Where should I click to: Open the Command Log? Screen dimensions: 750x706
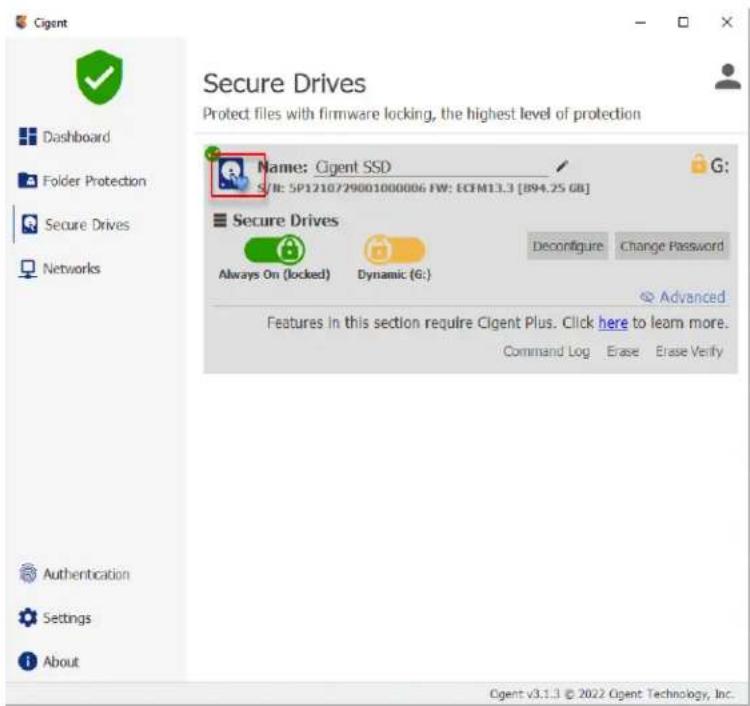point(546,352)
